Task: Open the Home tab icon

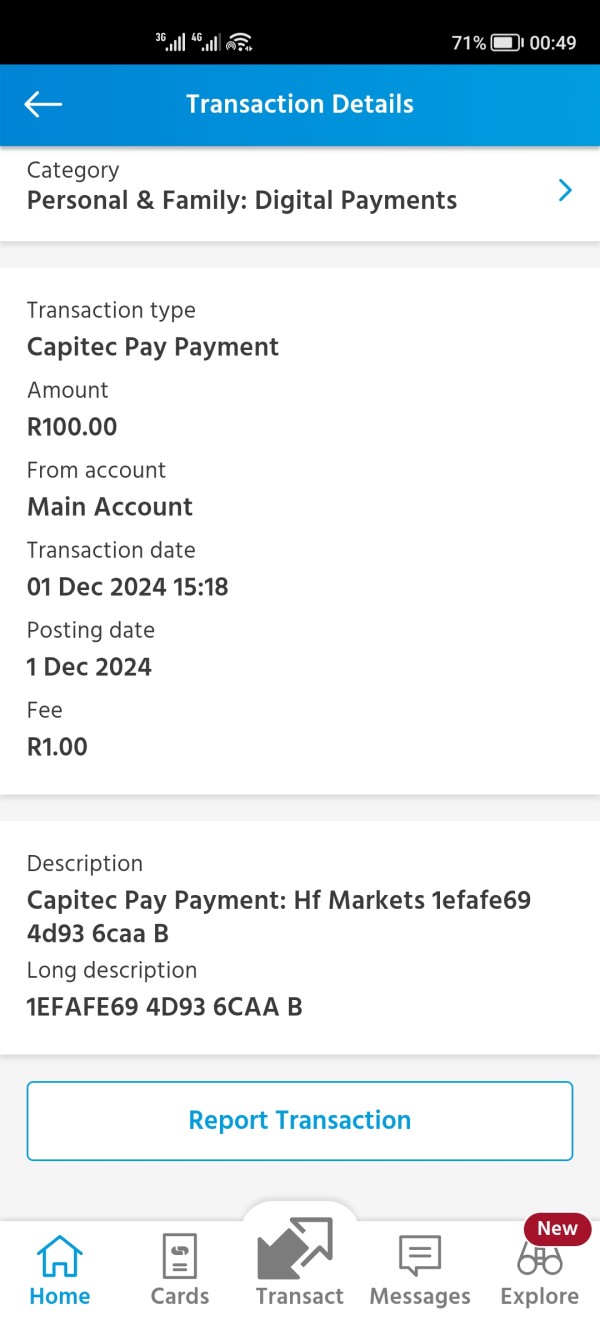Action: click(60, 1256)
